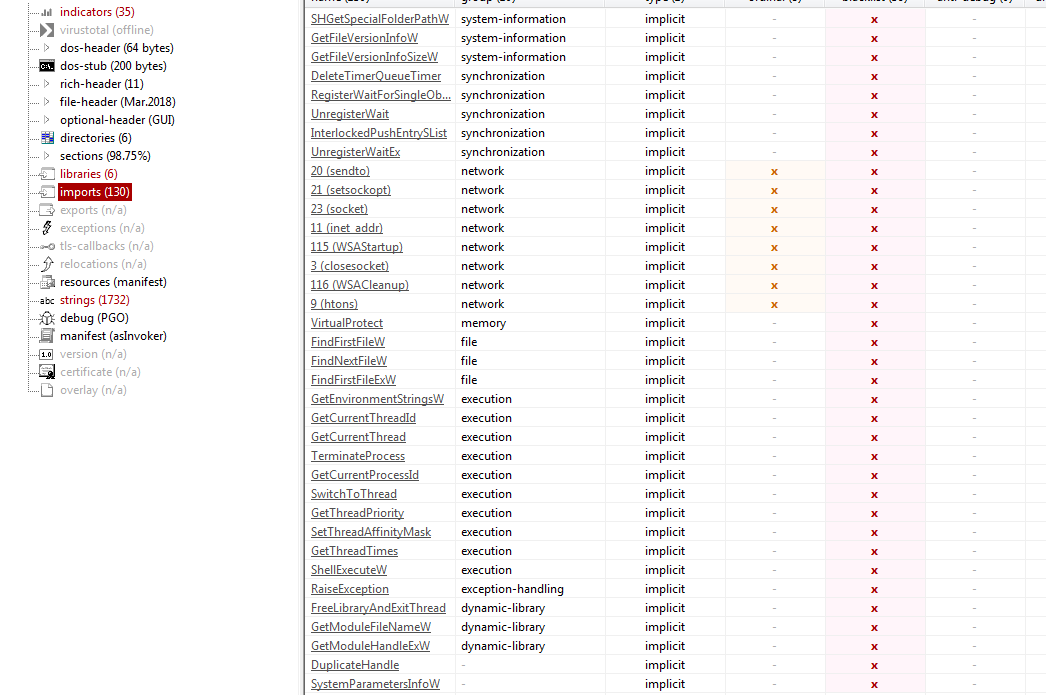Click the resources icon
Viewport: 1046px width, 695px height.
pyautogui.click(x=47, y=282)
